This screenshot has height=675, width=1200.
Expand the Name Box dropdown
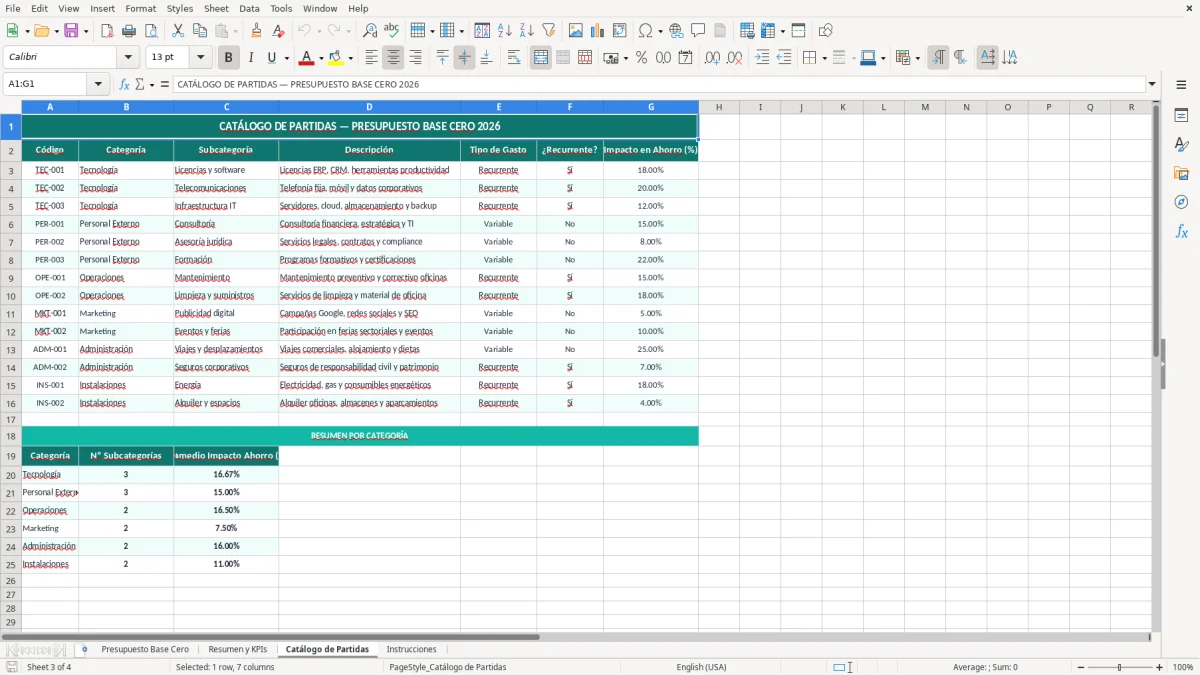pos(98,84)
